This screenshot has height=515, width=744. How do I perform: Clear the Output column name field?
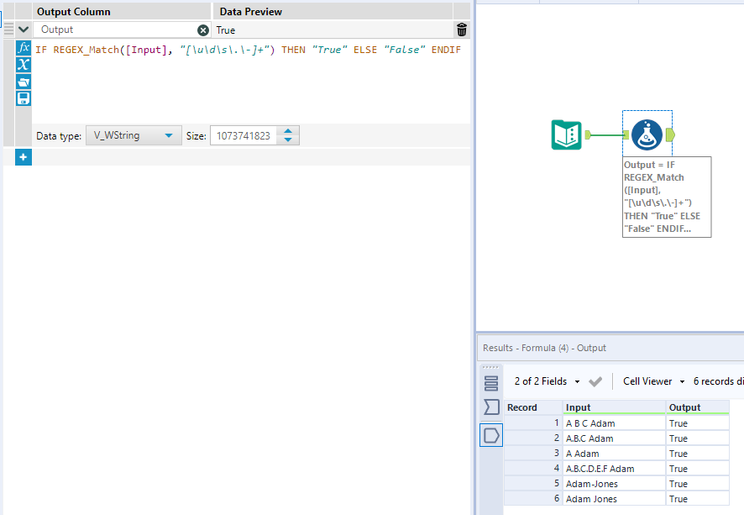(203, 30)
